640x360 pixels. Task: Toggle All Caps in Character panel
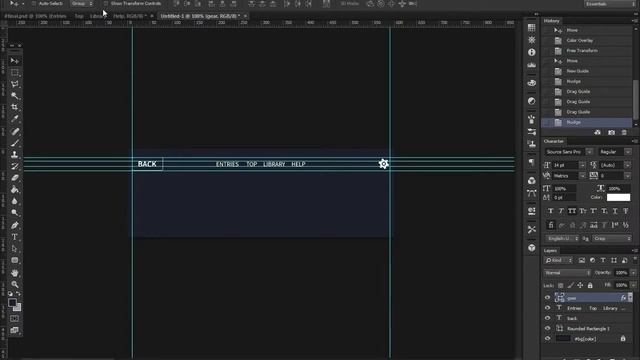572,211
